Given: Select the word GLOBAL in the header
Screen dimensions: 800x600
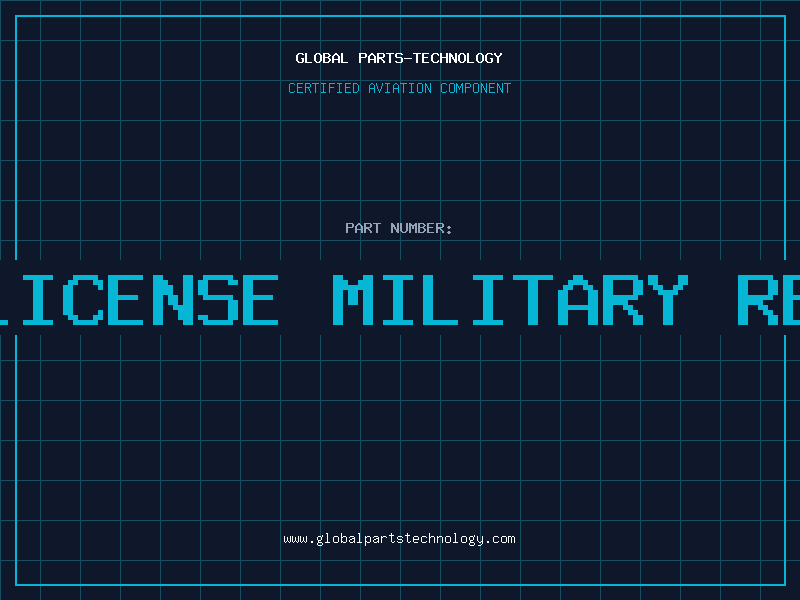Looking at the screenshot, I should pyautogui.click(x=321, y=58).
